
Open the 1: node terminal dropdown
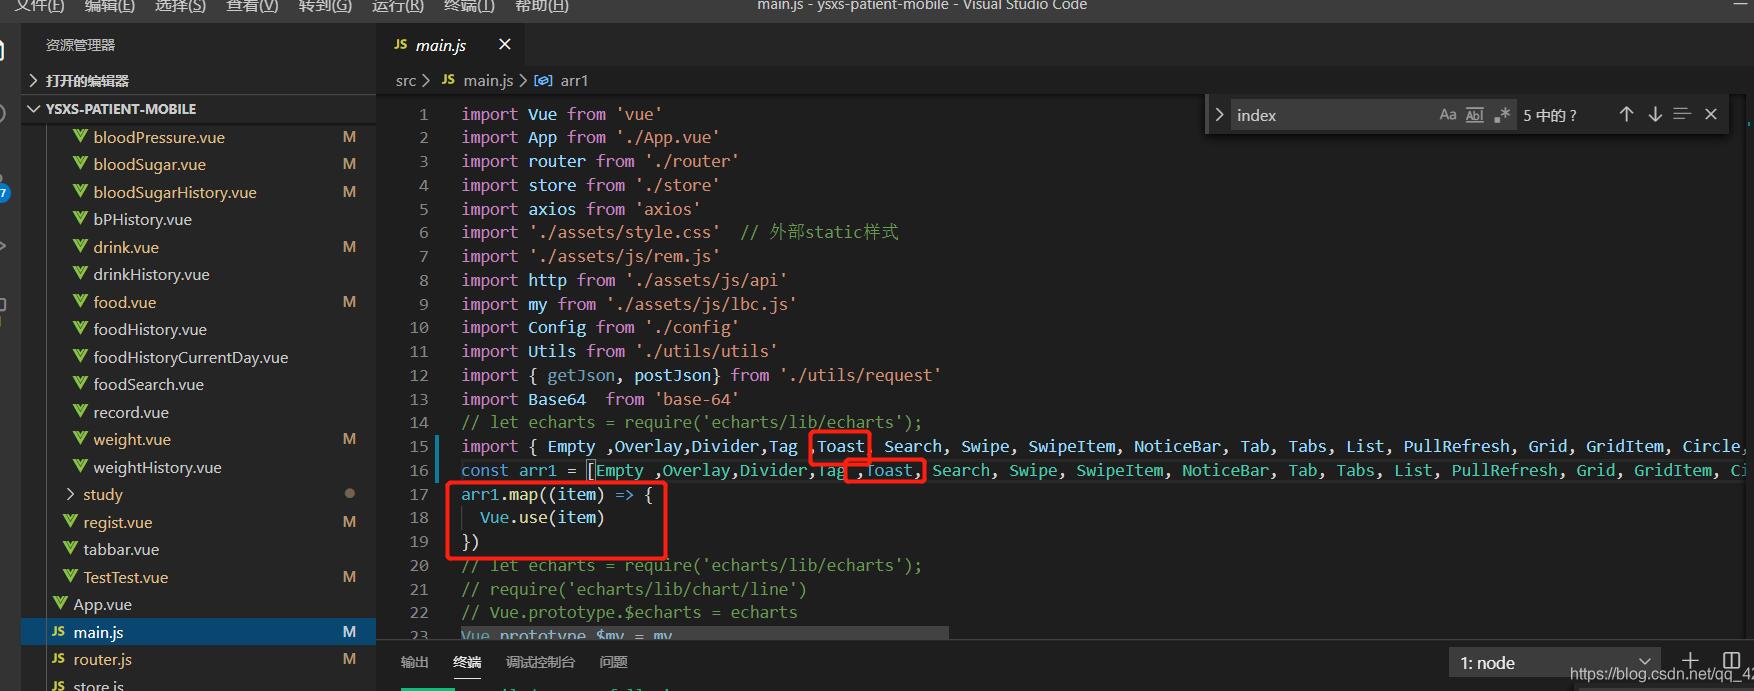click(1553, 662)
